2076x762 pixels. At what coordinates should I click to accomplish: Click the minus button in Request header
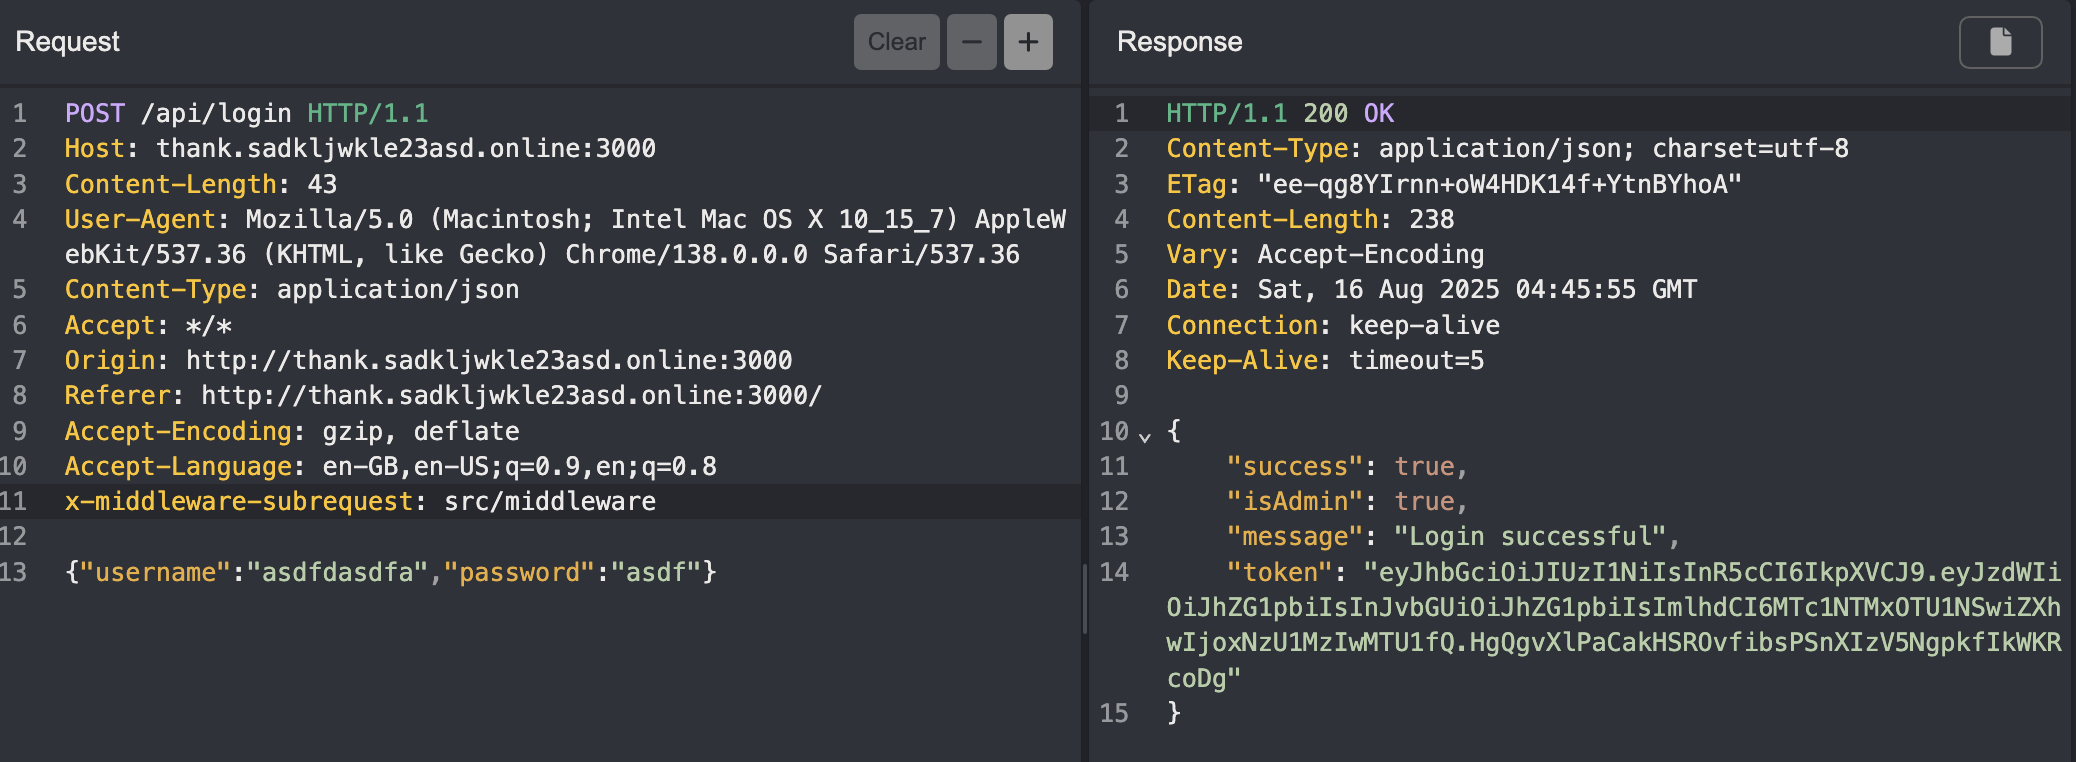[971, 42]
